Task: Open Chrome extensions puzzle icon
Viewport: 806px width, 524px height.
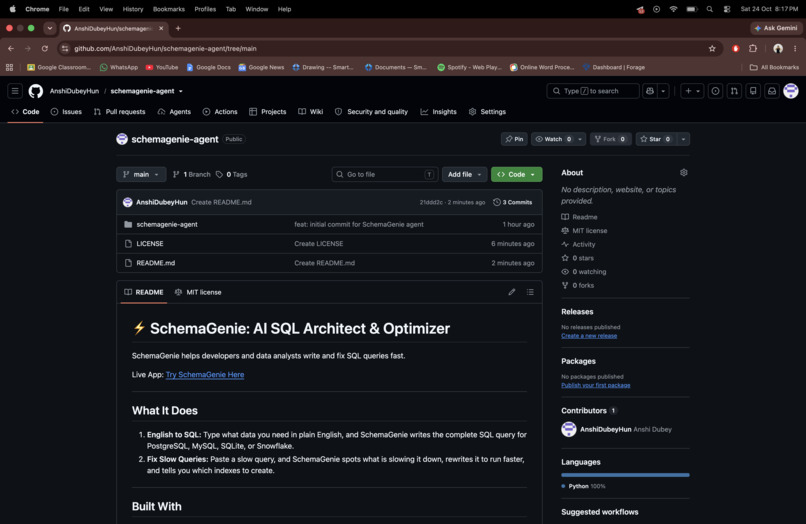Action: [753, 48]
